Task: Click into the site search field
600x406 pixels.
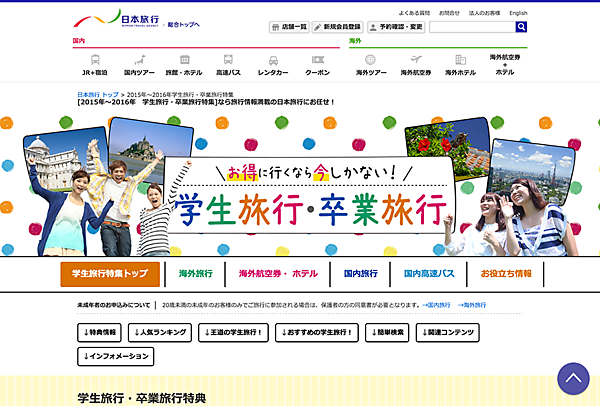Action: pyautogui.click(x=473, y=27)
